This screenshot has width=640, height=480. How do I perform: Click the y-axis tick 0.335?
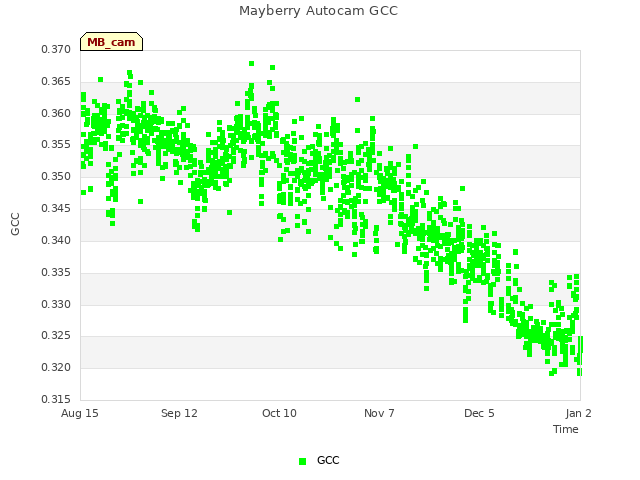click(56, 272)
